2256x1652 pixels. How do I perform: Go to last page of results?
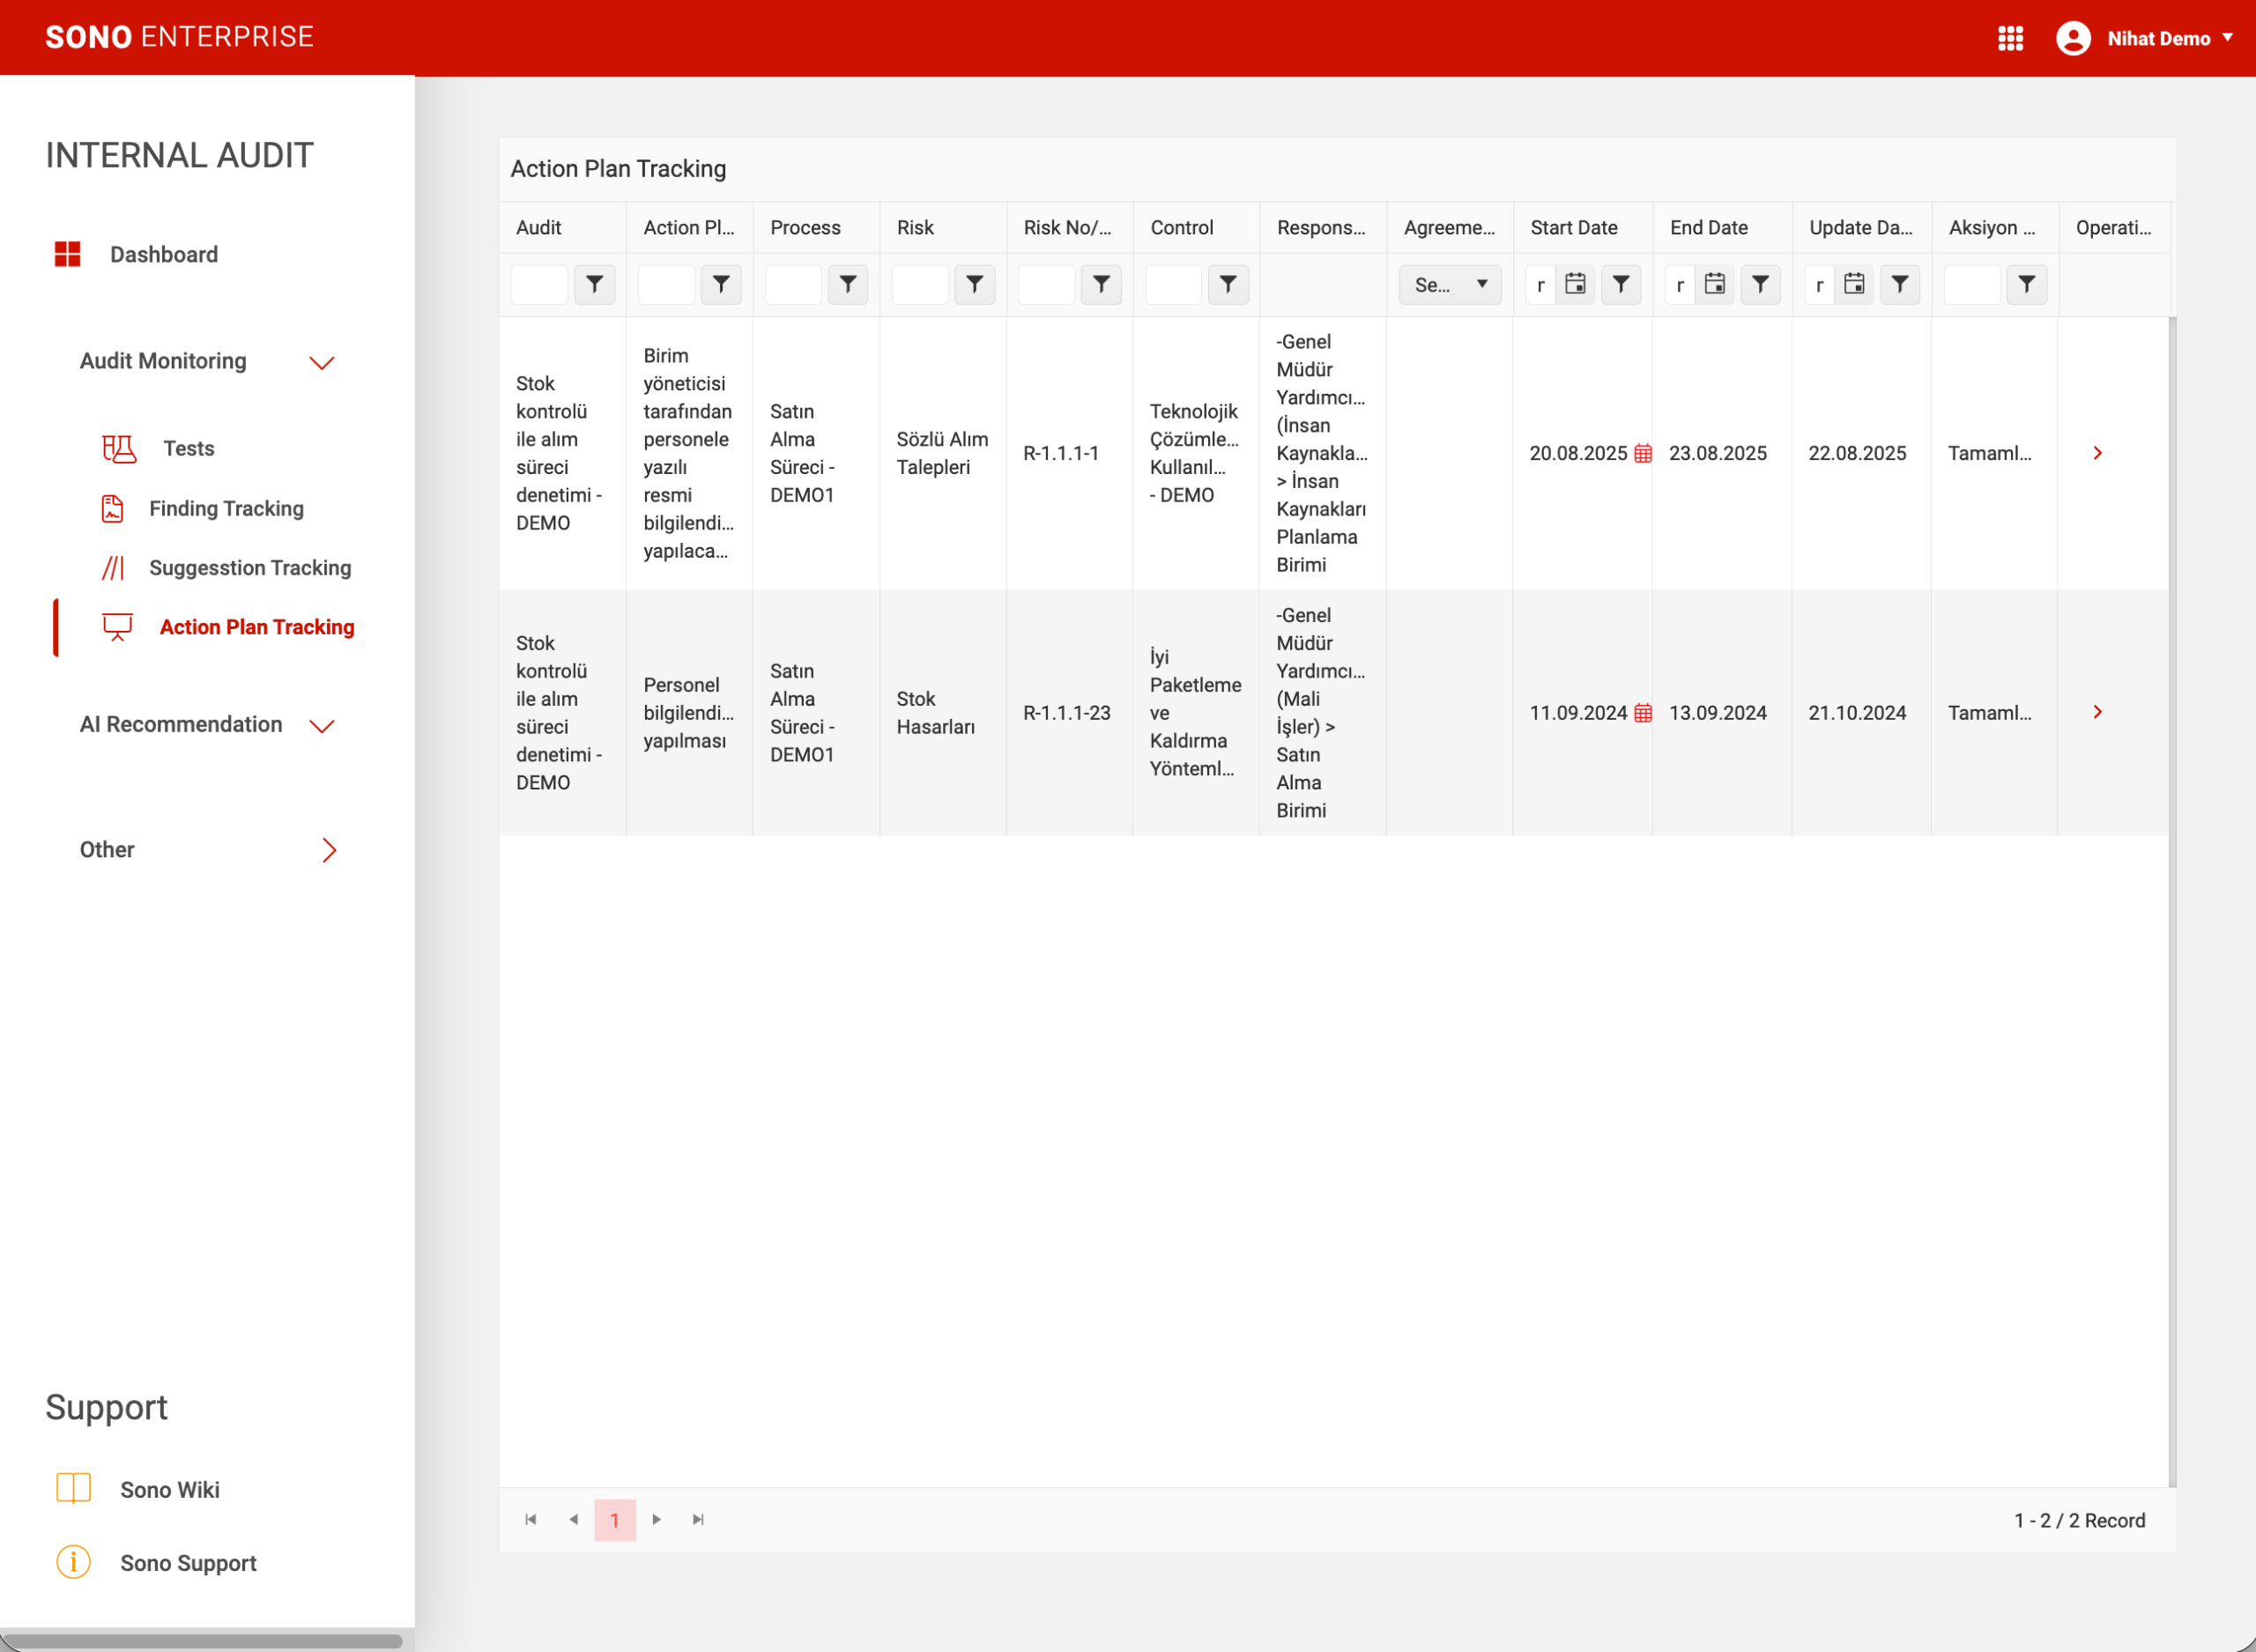point(698,1519)
